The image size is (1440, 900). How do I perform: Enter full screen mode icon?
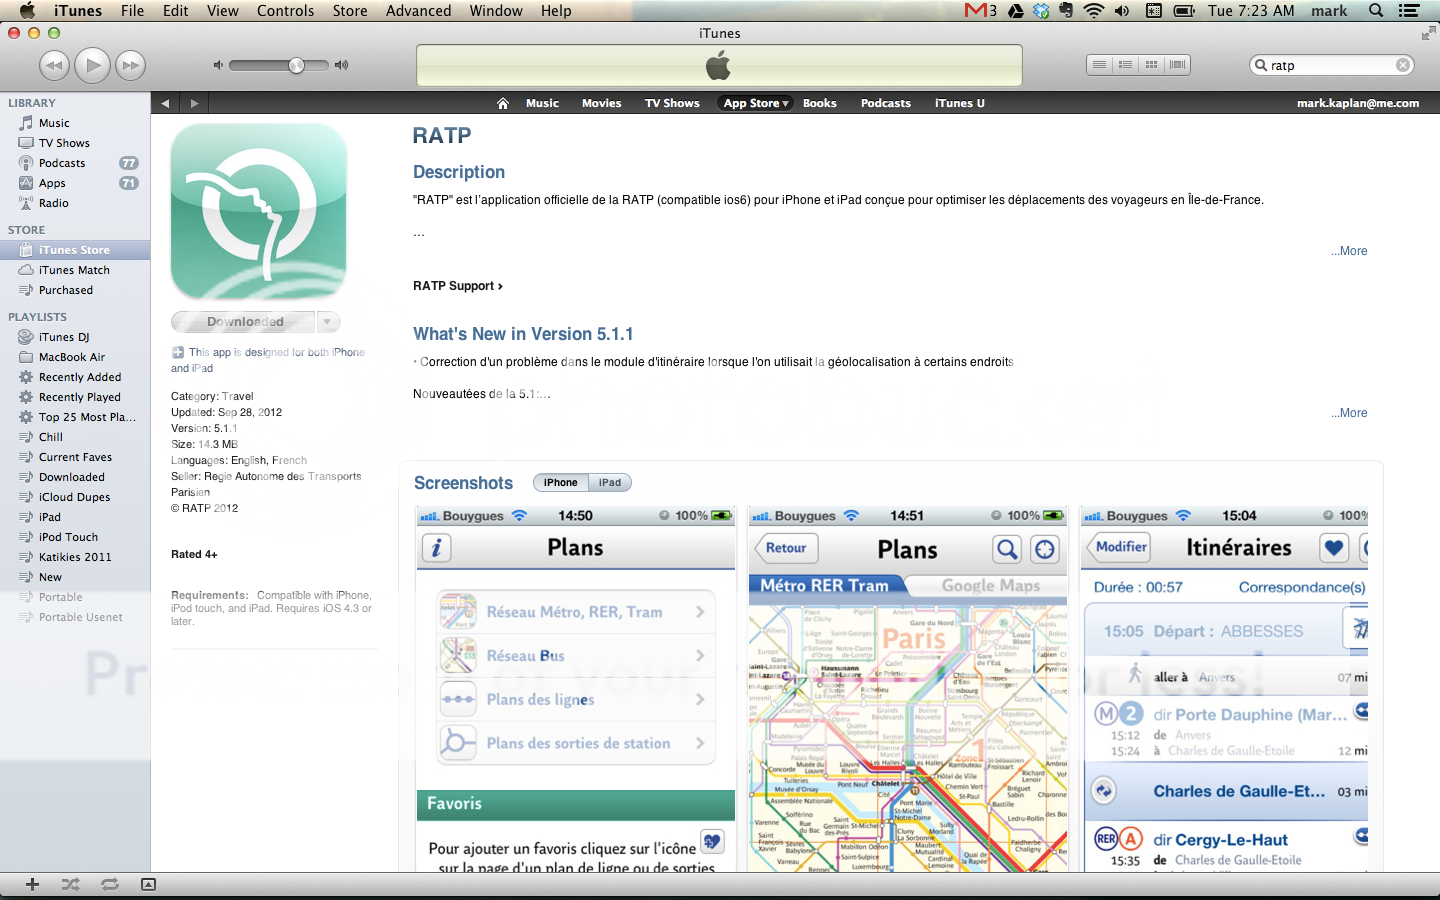point(1427,33)
